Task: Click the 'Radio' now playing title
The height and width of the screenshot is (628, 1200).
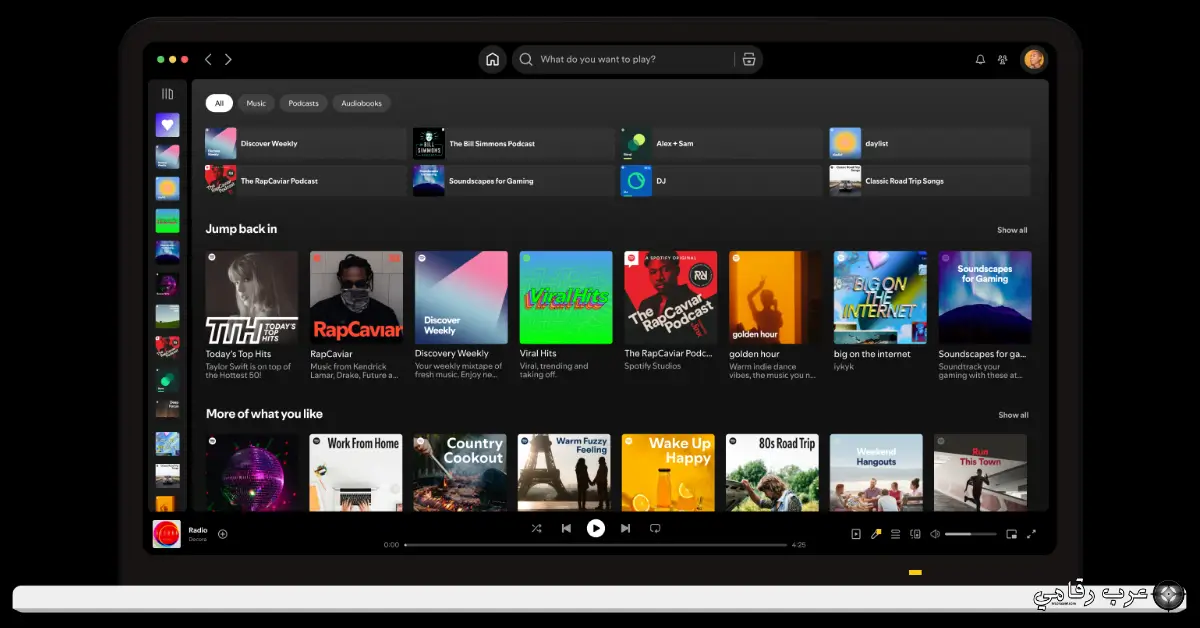Action: click(198, 530)
